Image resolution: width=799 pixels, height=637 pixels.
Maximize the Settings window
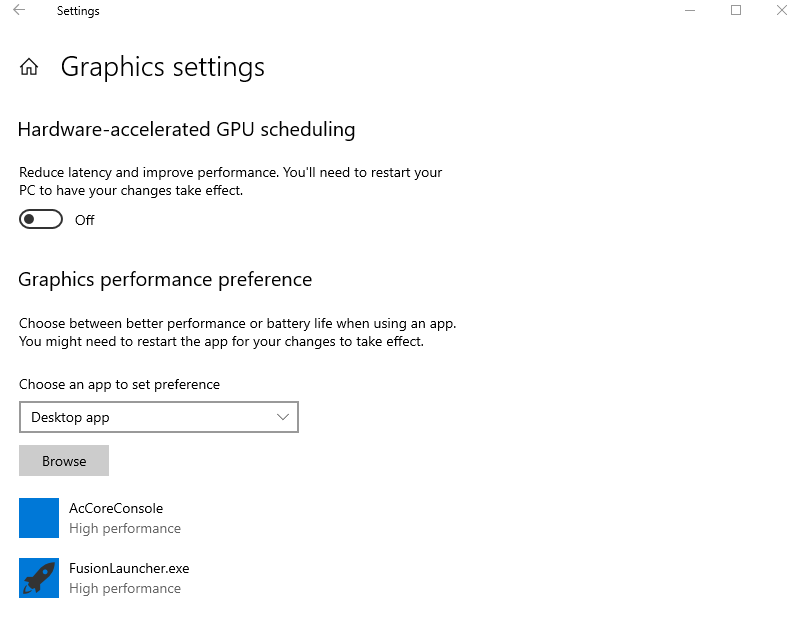pos(736,11)
